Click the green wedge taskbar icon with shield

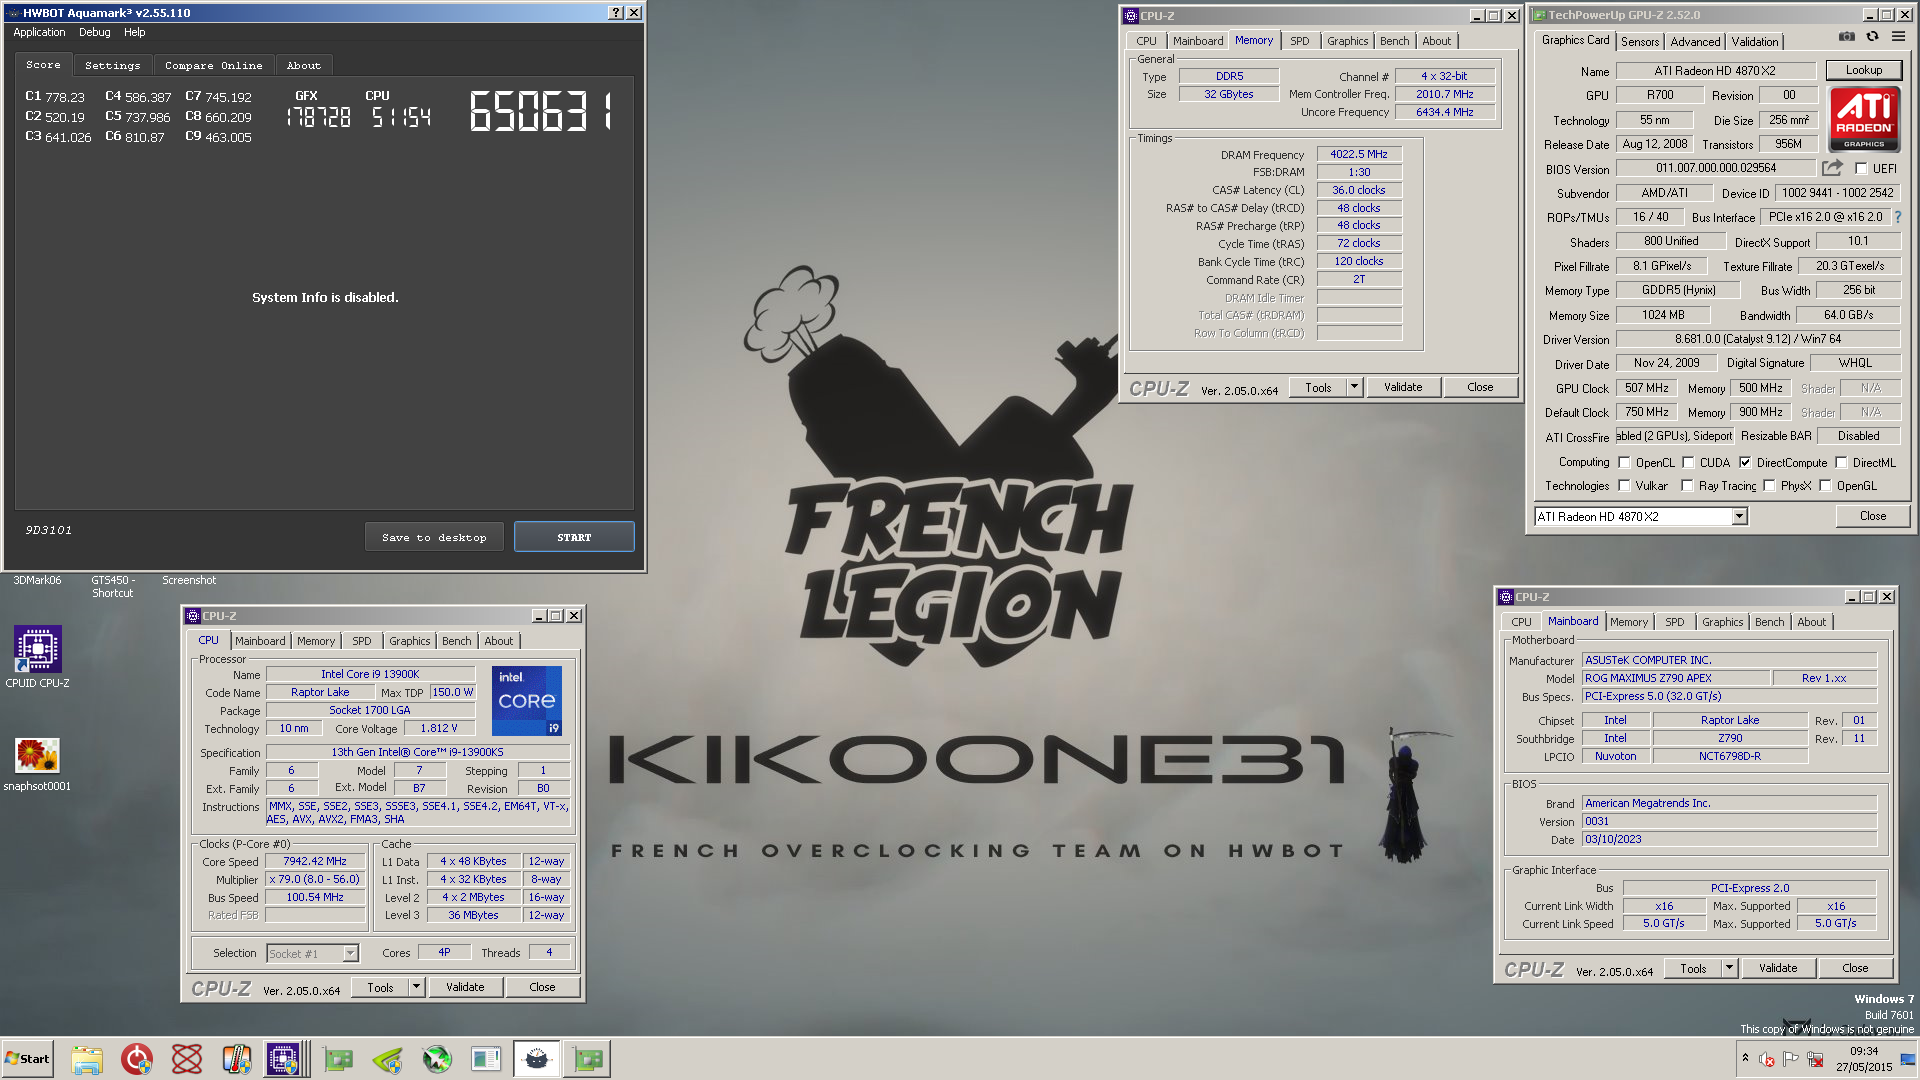[387, 1059]
